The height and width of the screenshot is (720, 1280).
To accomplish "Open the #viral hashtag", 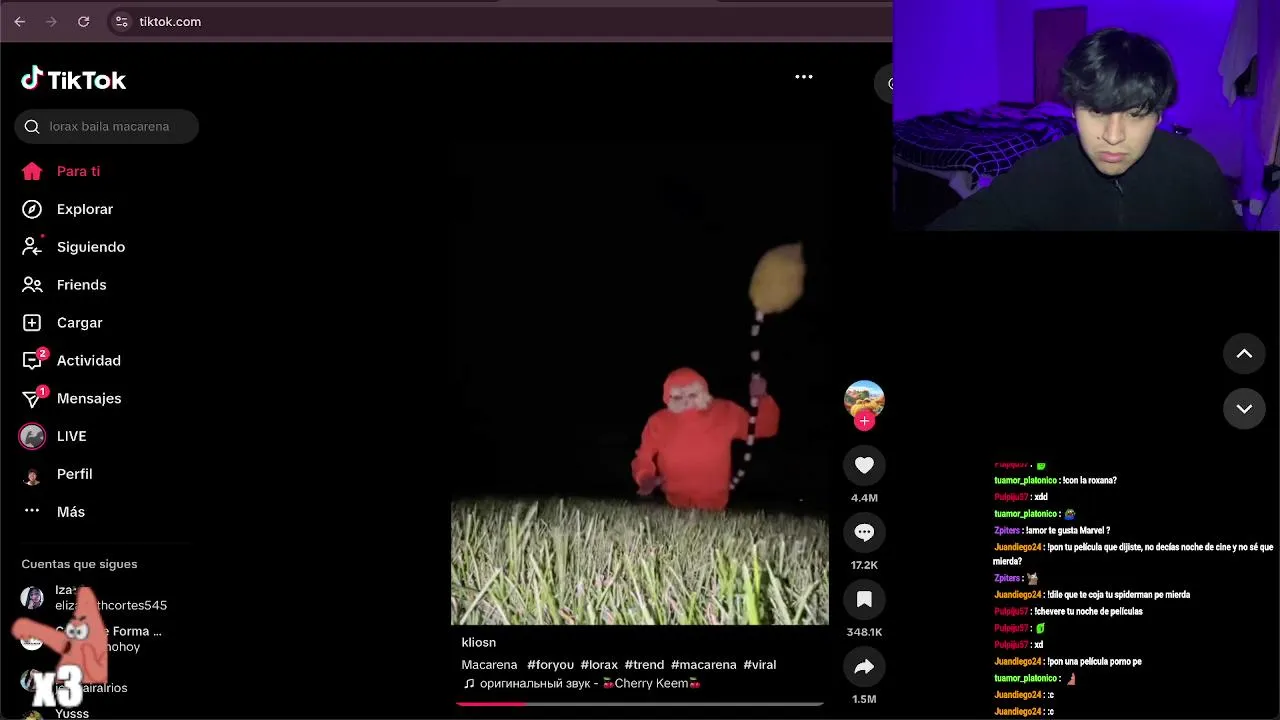I will (760, 664).
